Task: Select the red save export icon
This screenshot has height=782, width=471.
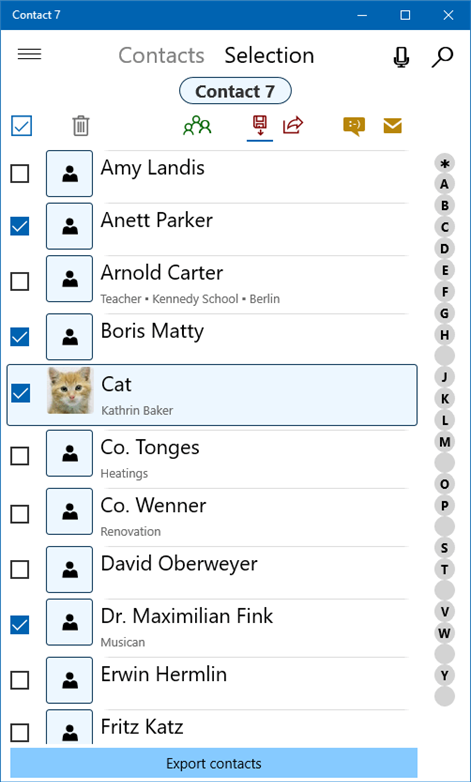Action: pos(259,126)
